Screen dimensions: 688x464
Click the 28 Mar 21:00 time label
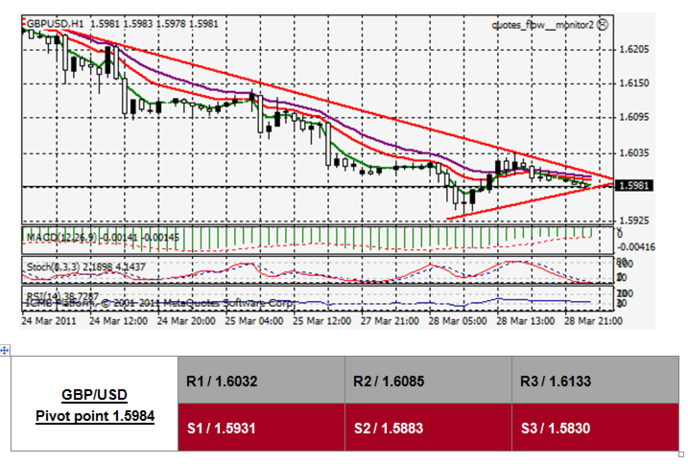tap(593, 321)
